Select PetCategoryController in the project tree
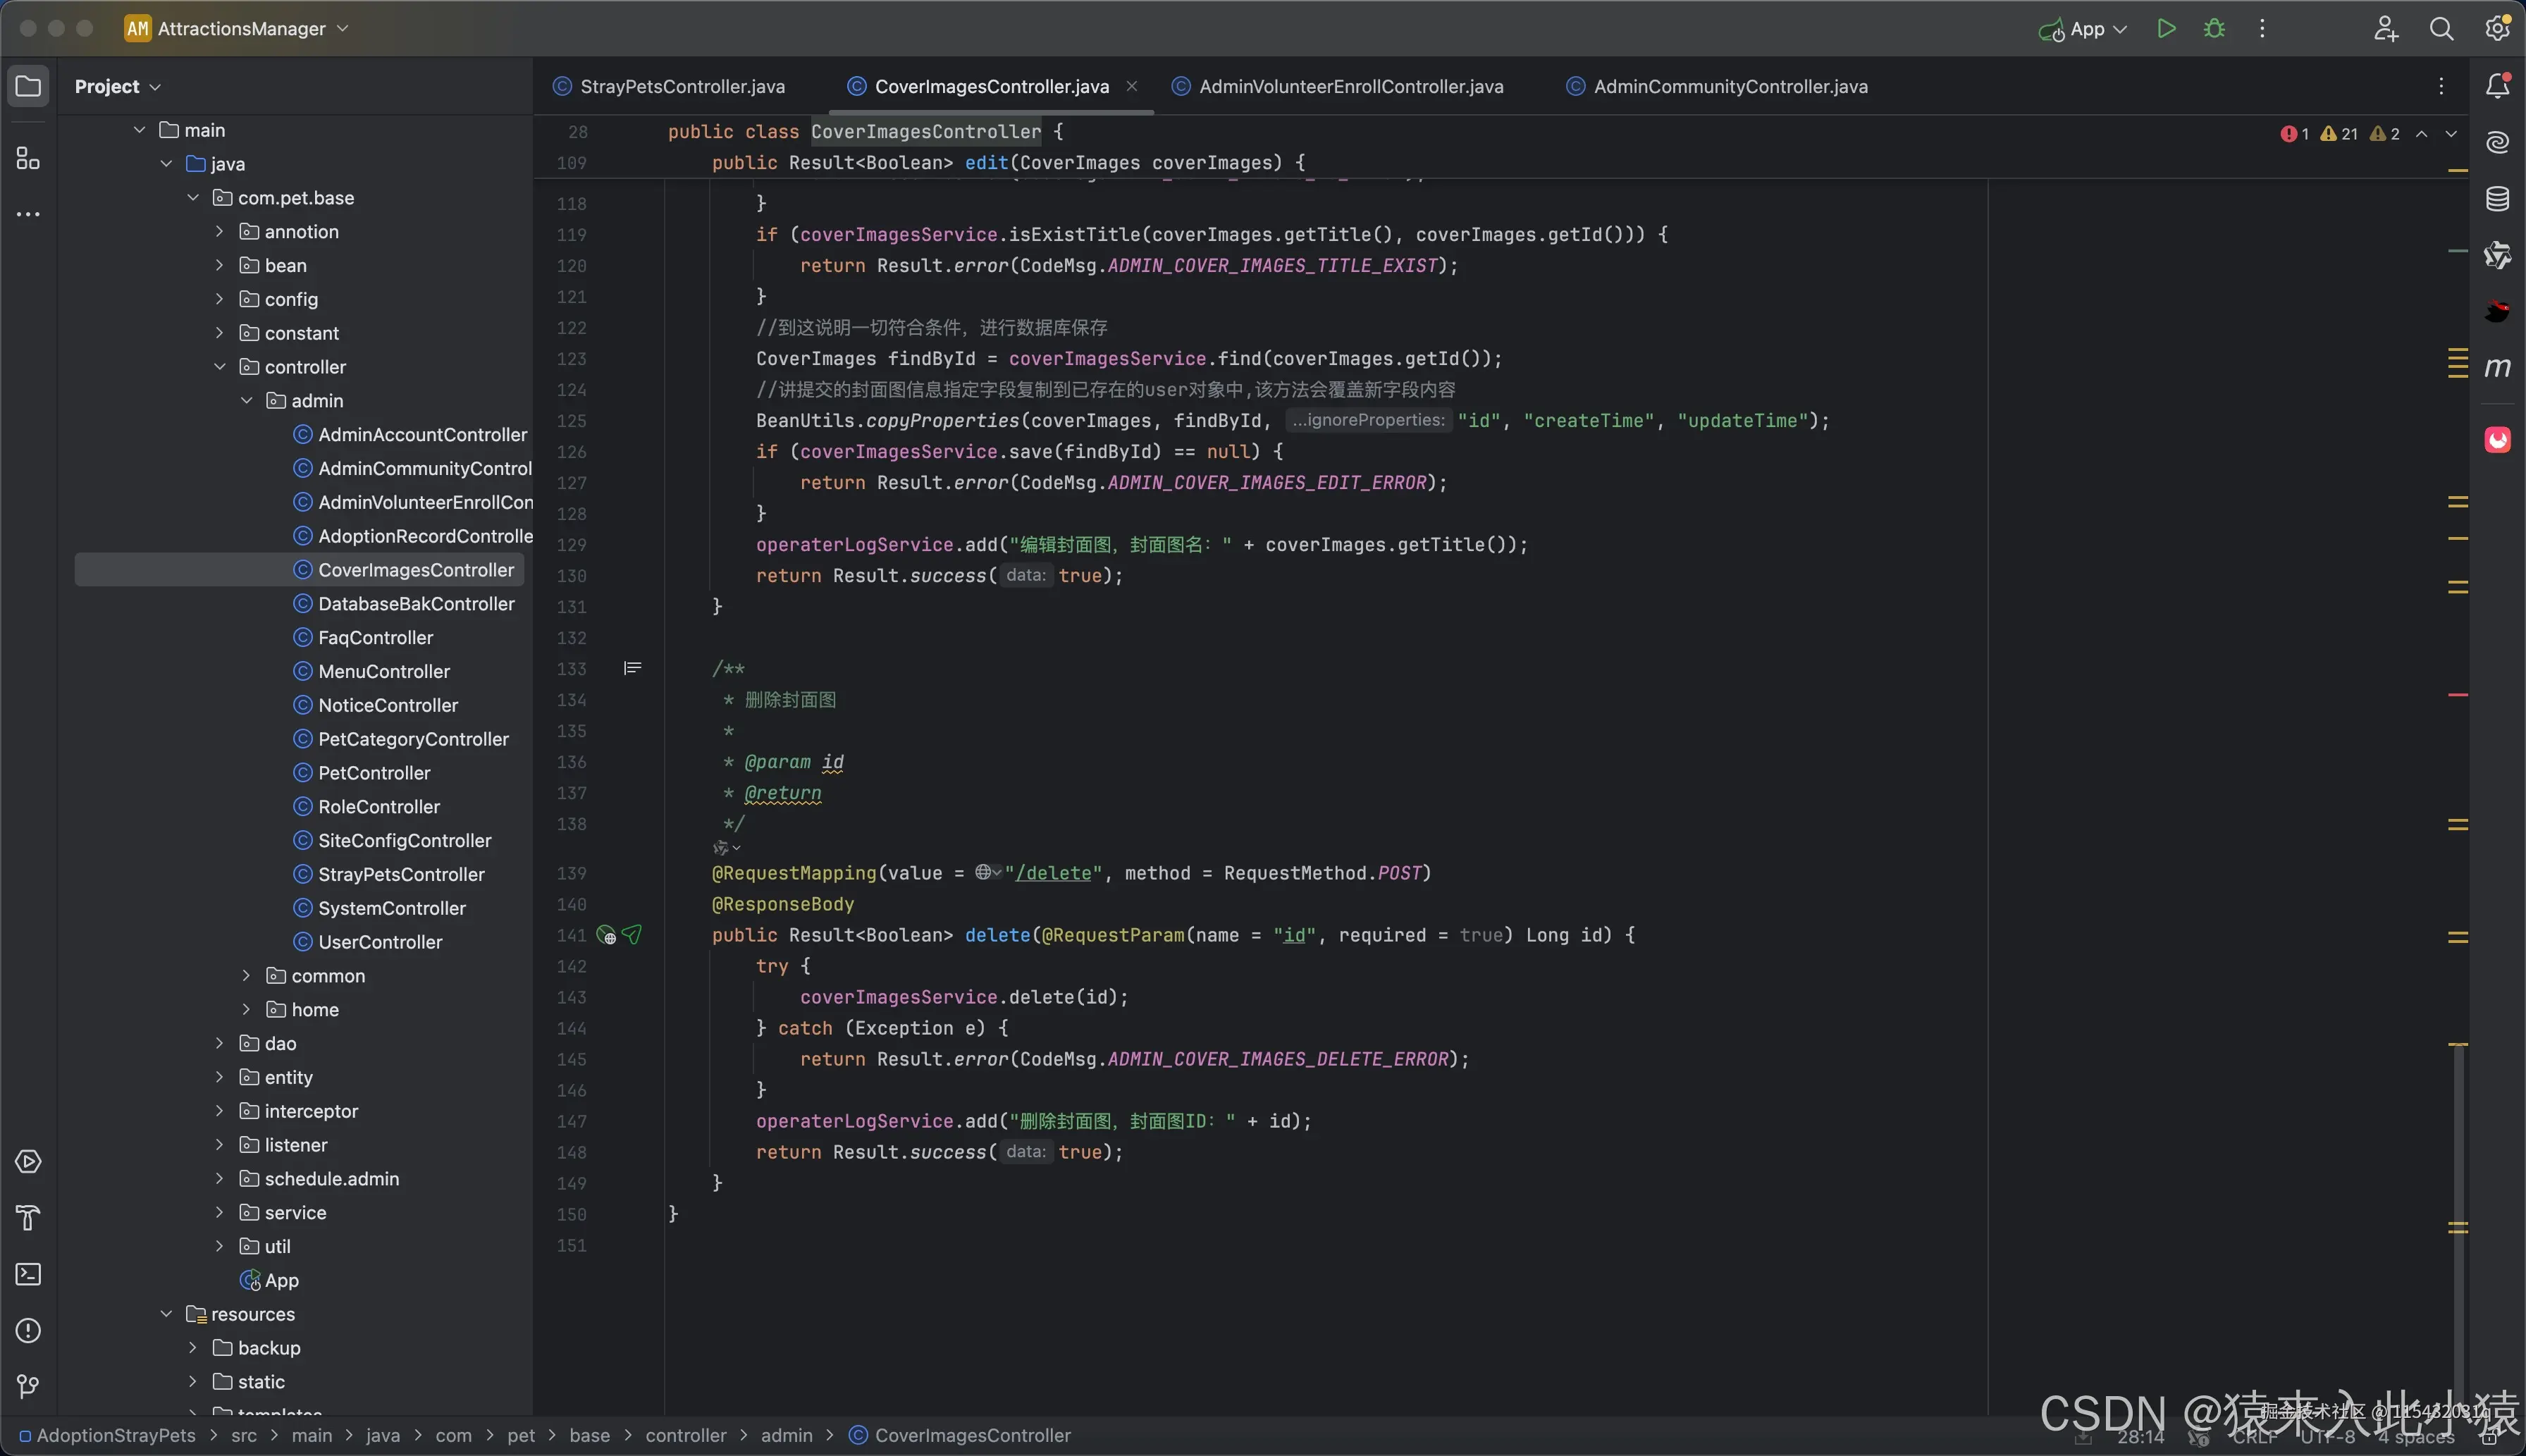The width and height of the screenshot is (2526, 1456). [413, 739]
